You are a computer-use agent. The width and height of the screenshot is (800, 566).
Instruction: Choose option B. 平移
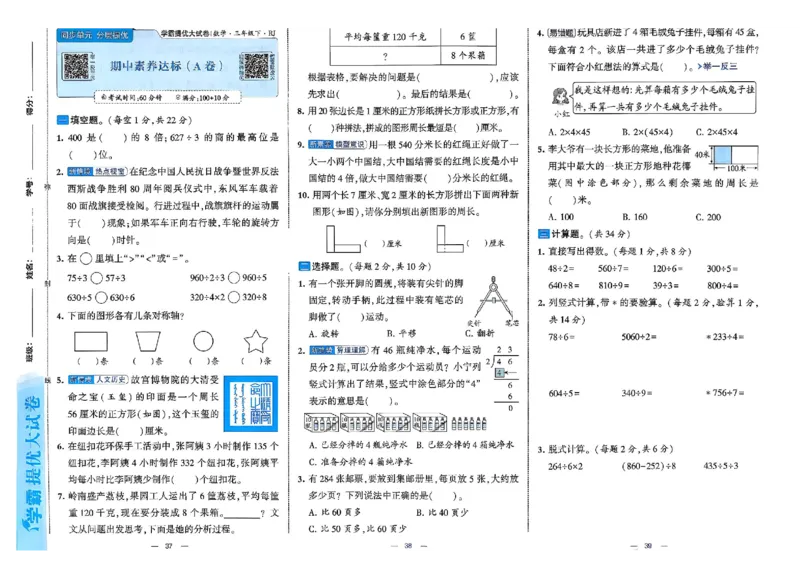coord(402,334)
